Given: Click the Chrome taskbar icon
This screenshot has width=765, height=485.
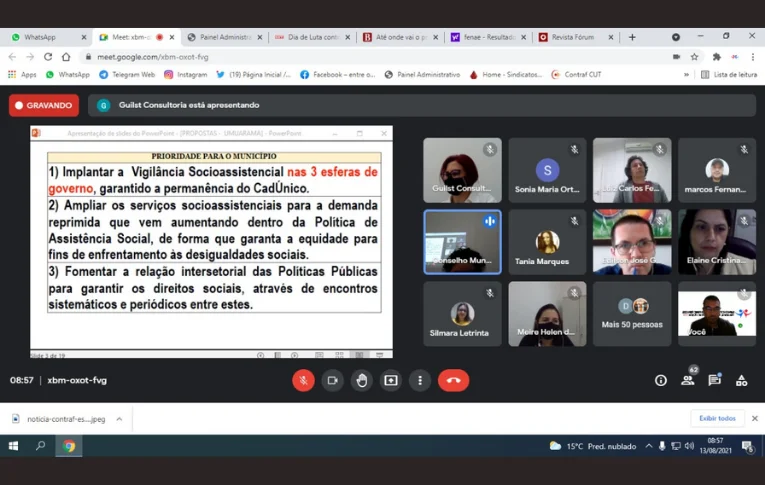Looking at the screenshot, I should pyautogui.click(x=69, y=446).
